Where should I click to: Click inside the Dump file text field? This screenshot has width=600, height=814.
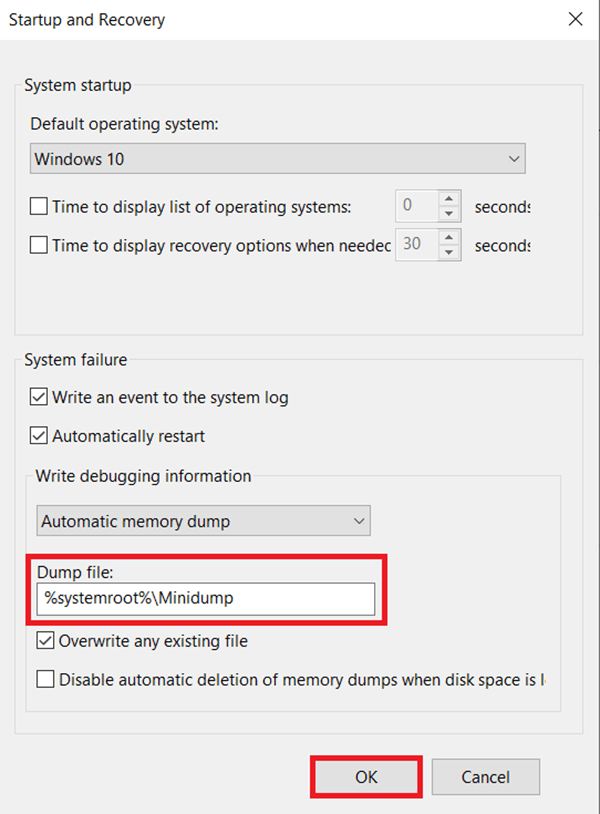pos(200,599)
